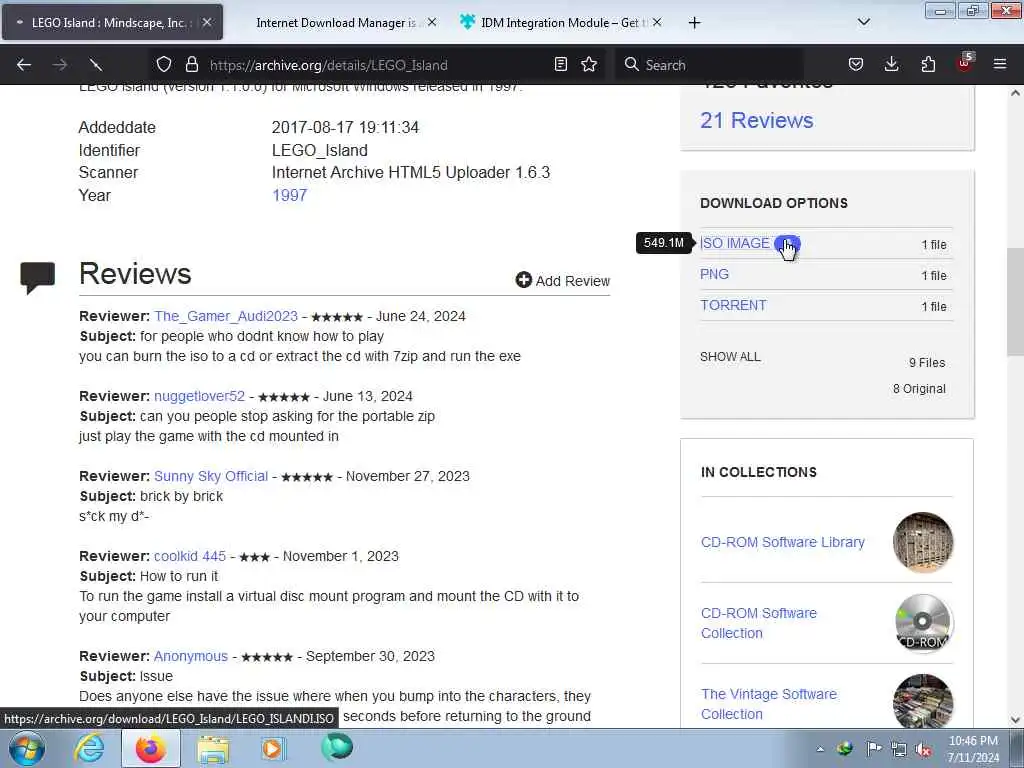Open reviewer The_Gamer_Audi2023 profile

[x=225, y=316]
